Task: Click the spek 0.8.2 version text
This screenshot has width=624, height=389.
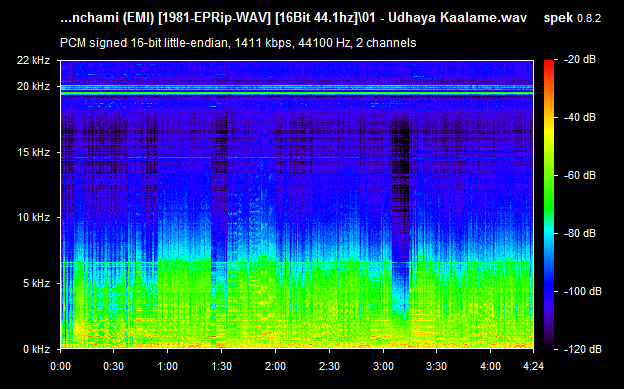Action: [x=572, y=18]
